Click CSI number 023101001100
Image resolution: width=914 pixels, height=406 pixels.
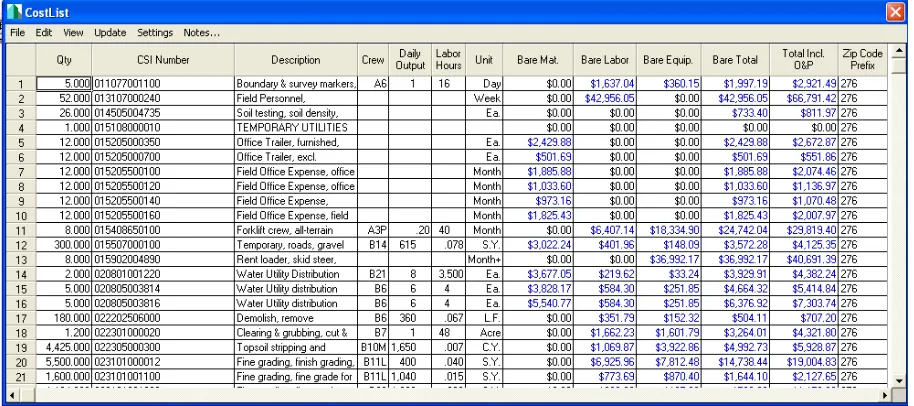[163, 376]
